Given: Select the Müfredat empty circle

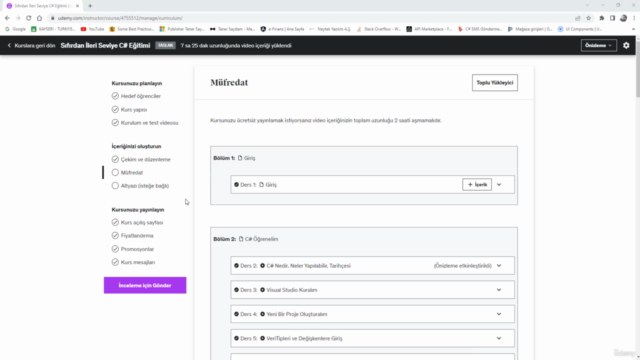Looking at the screenshot, I should point(115,173).
